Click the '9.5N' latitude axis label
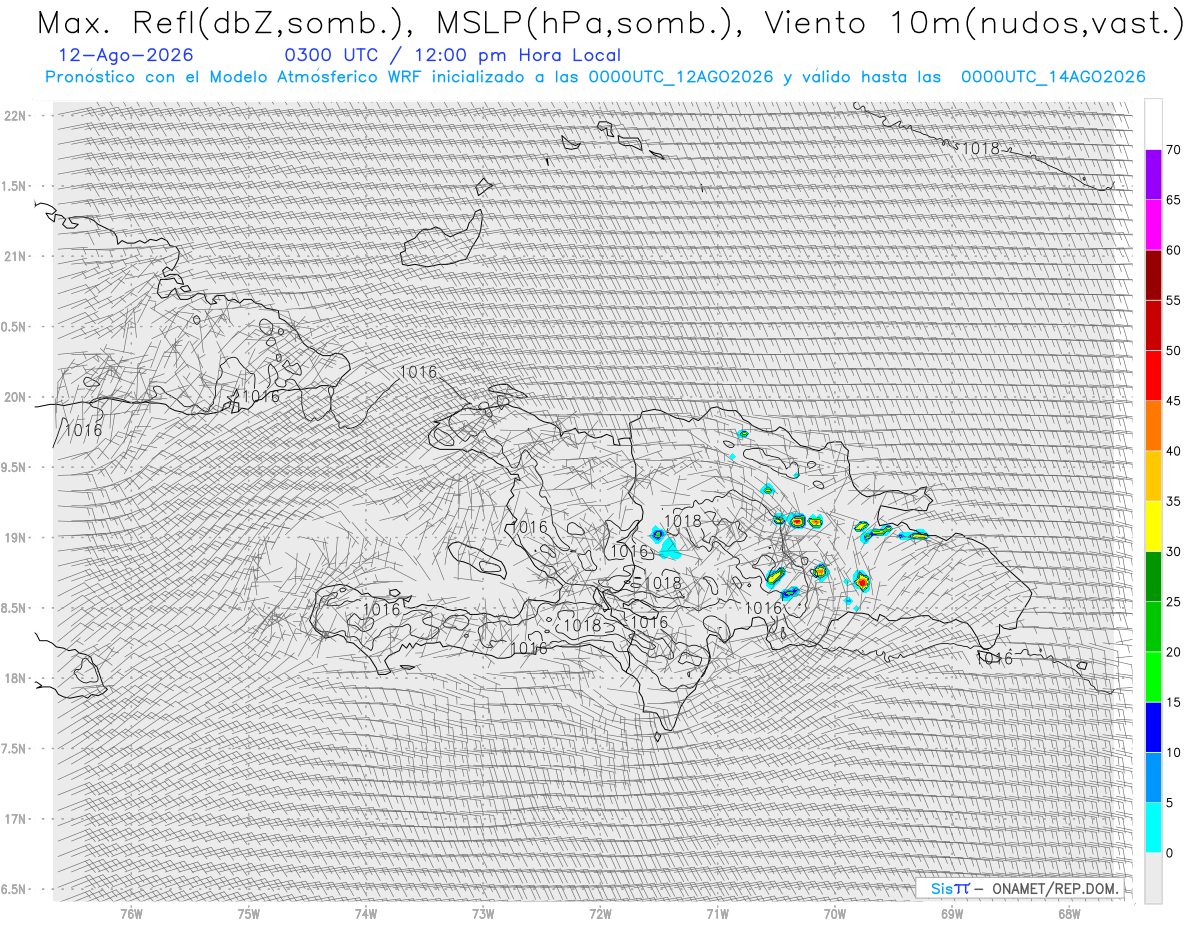The image size is (1200, 927). pyautogui.click(x=12, y=467)
